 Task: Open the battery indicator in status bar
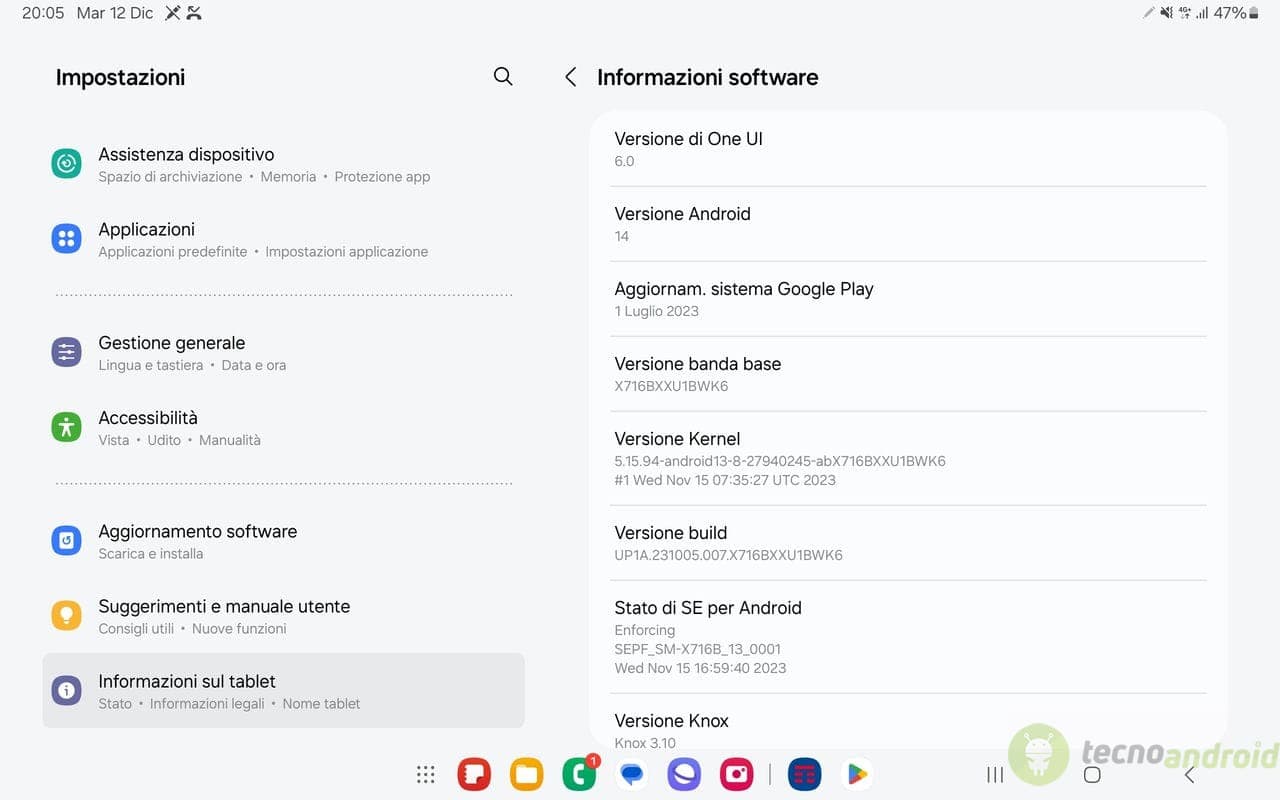pyautogui.click(x=1254, y=13)
